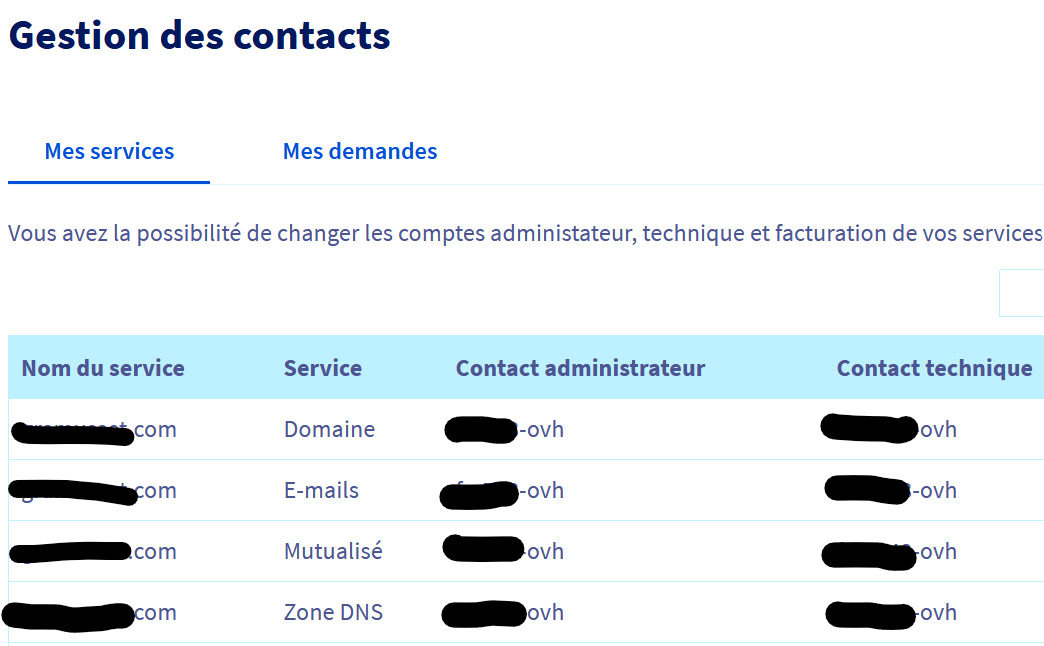Click the Service column header
This screenshot has width=1044, height=646.
tap(323, 368)
